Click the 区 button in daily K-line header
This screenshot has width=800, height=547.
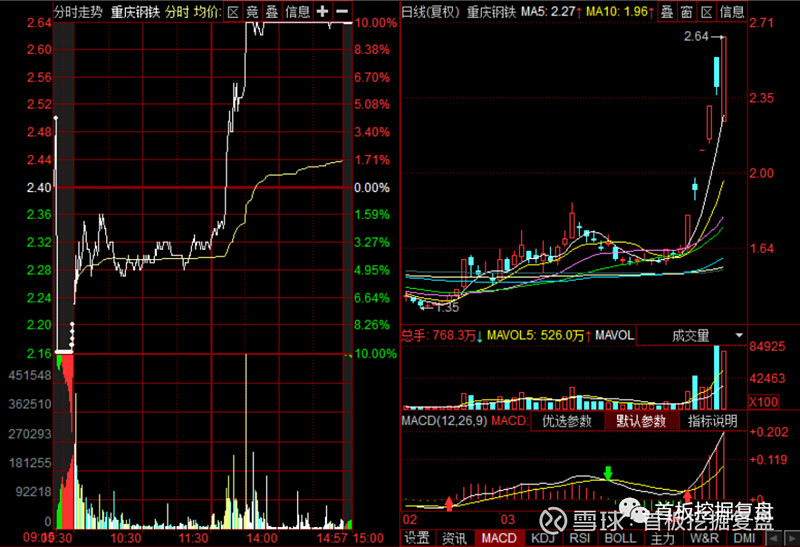[x=706, y=11]
